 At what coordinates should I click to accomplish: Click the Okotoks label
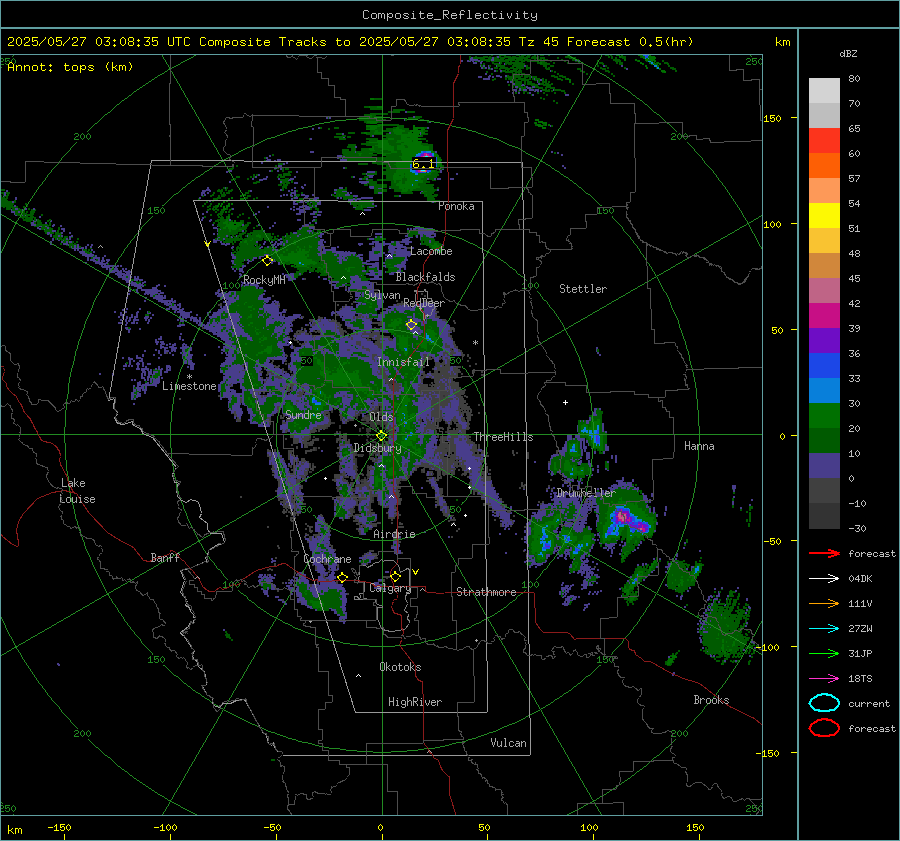(x=400, y=667)
